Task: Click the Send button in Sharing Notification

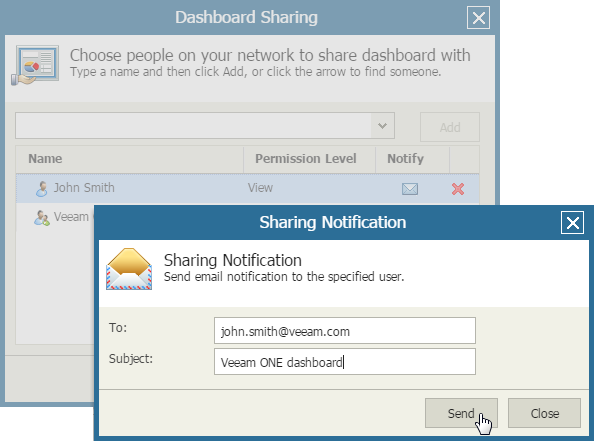Action: [x=461, y=413]
